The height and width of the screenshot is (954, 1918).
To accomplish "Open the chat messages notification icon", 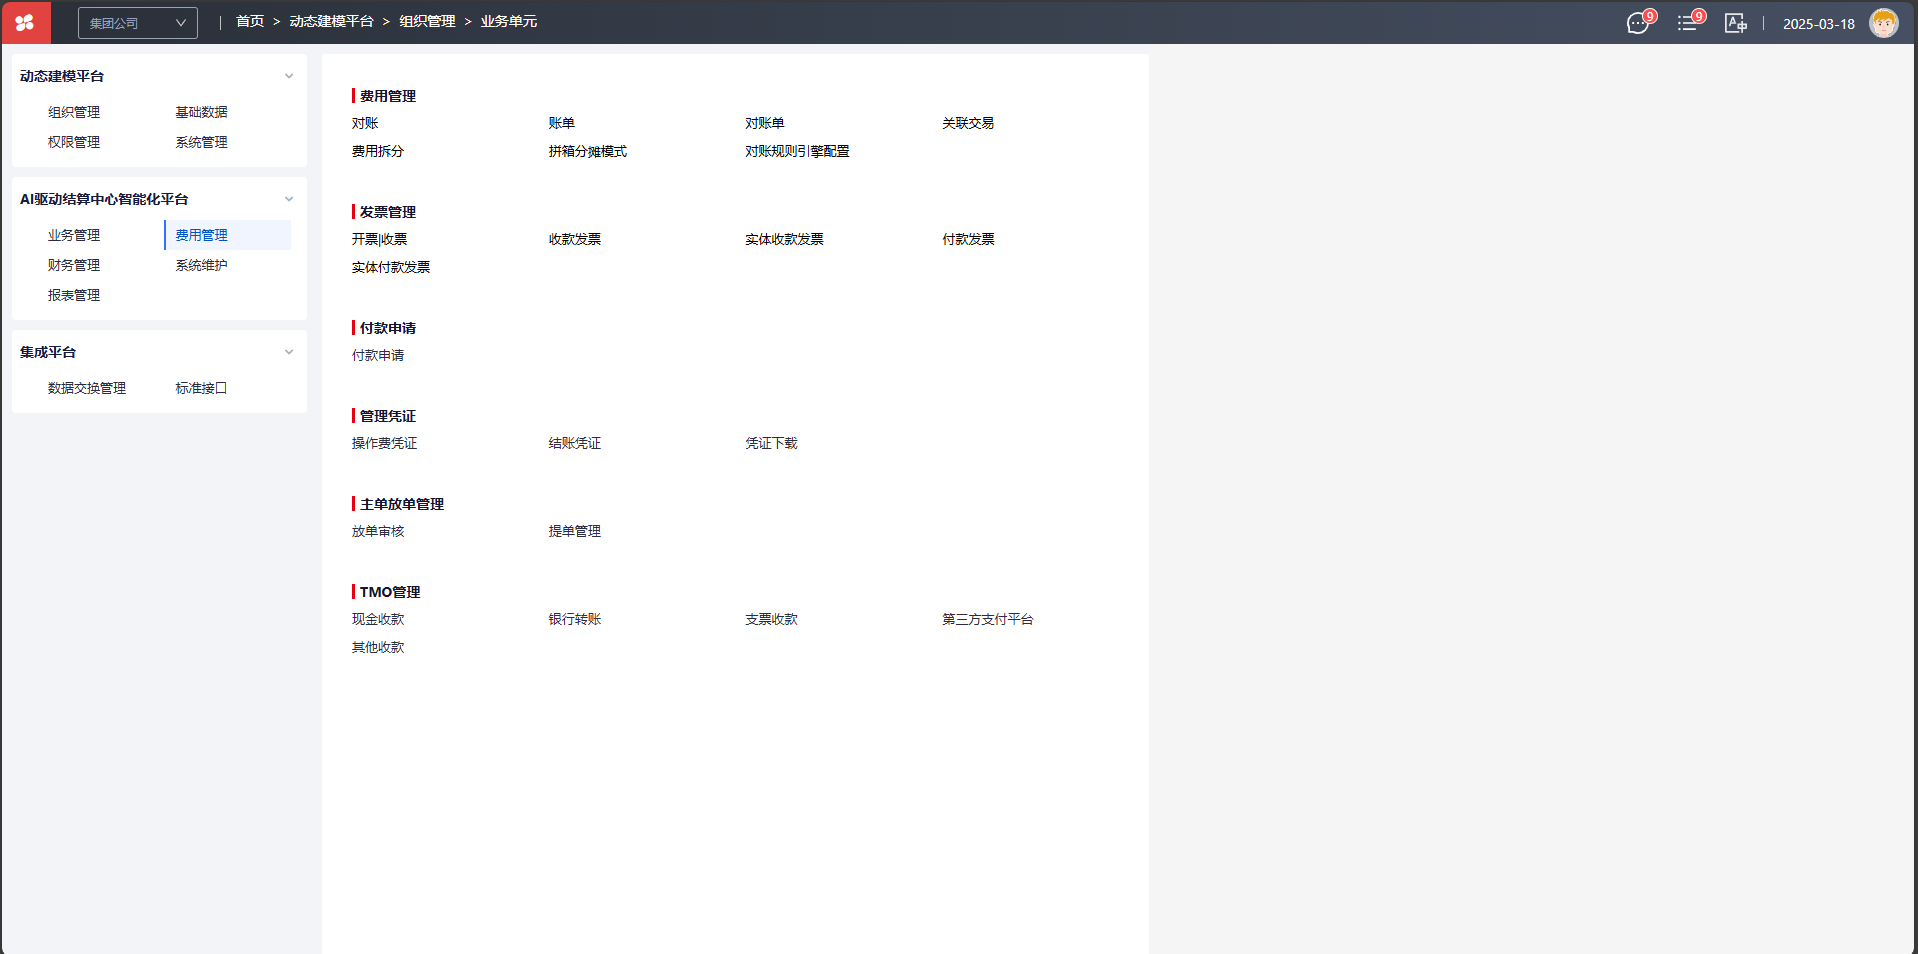I will pyautogui.click(x=1638, y=23).
